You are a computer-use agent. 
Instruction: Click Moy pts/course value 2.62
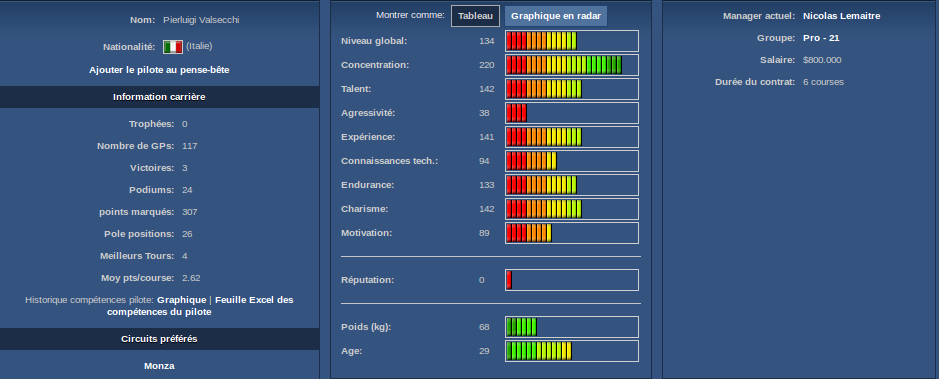(x=191, y=278)
